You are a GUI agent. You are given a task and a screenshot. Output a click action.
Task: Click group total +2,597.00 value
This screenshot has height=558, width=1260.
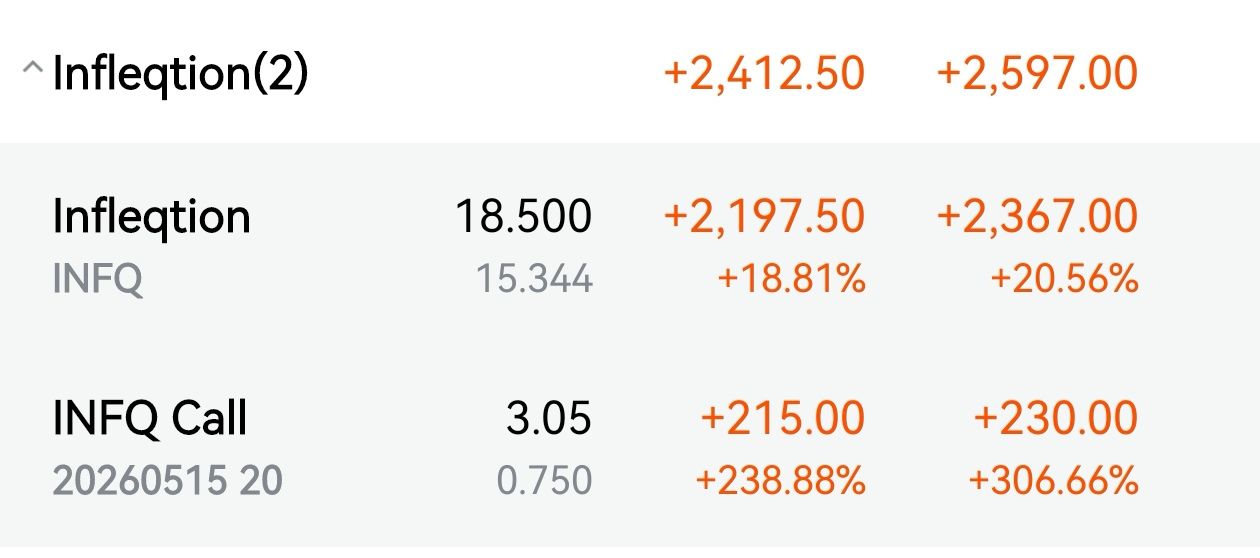1037,74
